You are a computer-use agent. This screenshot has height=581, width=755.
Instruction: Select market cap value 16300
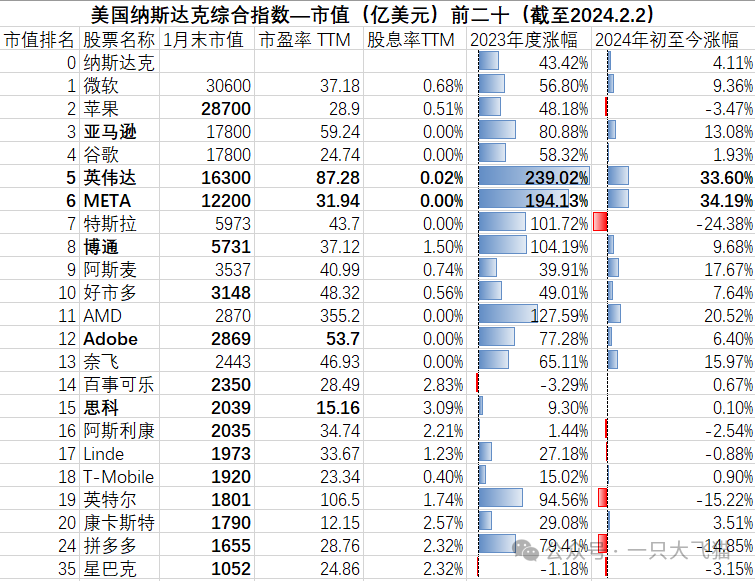226,178
